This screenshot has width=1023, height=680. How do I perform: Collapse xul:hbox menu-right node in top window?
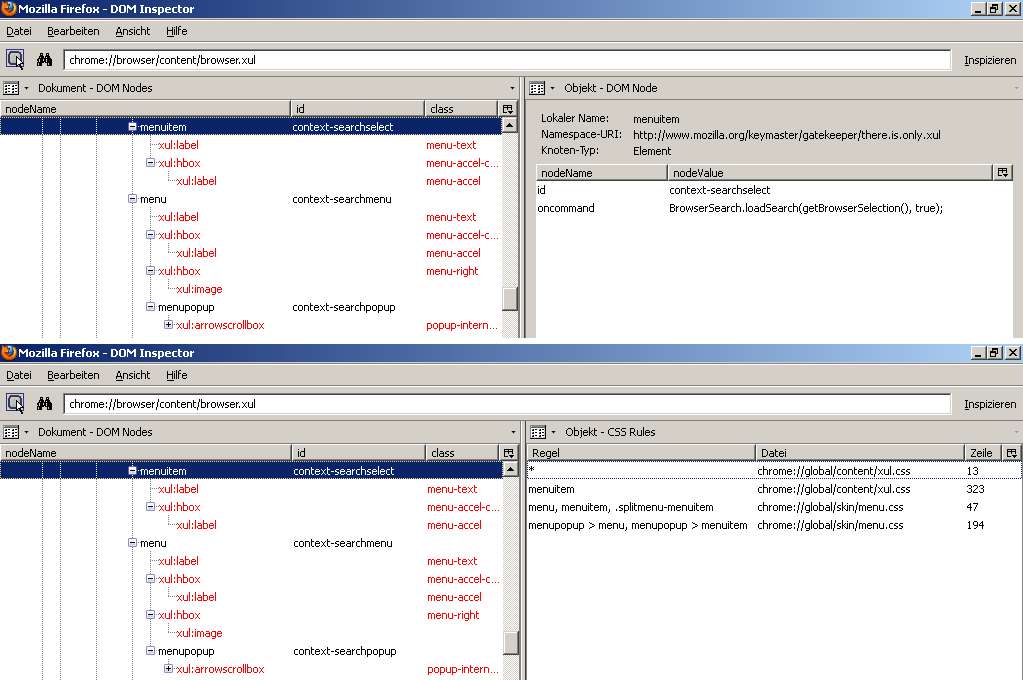[x=150, y=270]
